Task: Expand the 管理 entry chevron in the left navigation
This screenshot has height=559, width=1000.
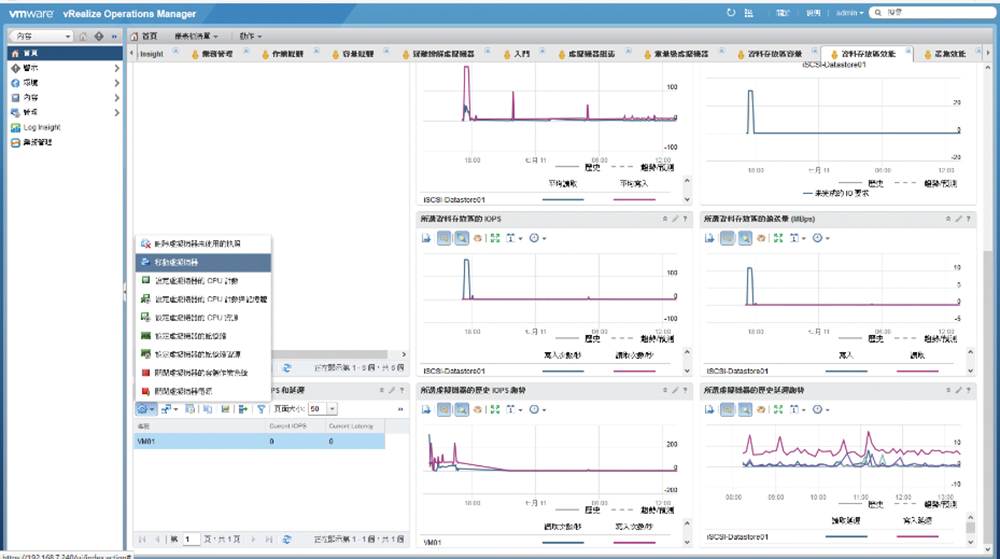Action: click(x=117, y=113)
